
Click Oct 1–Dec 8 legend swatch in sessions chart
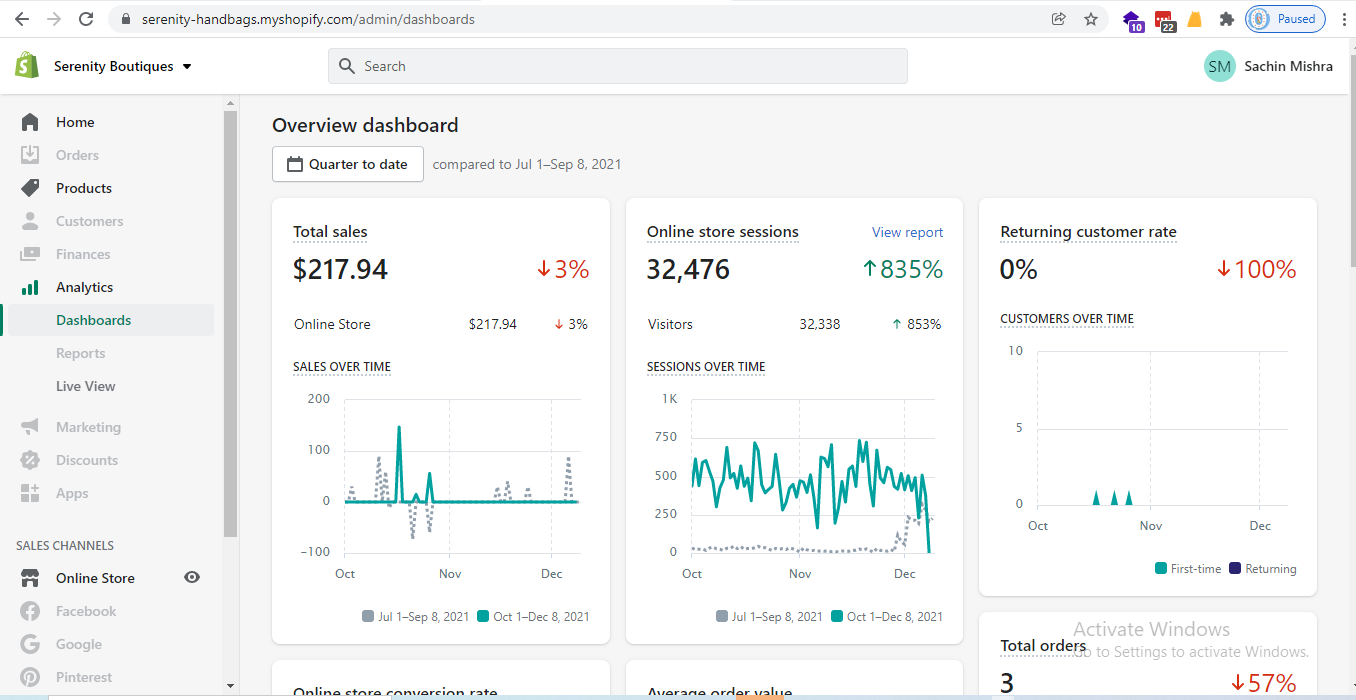(x=836, y=617)
